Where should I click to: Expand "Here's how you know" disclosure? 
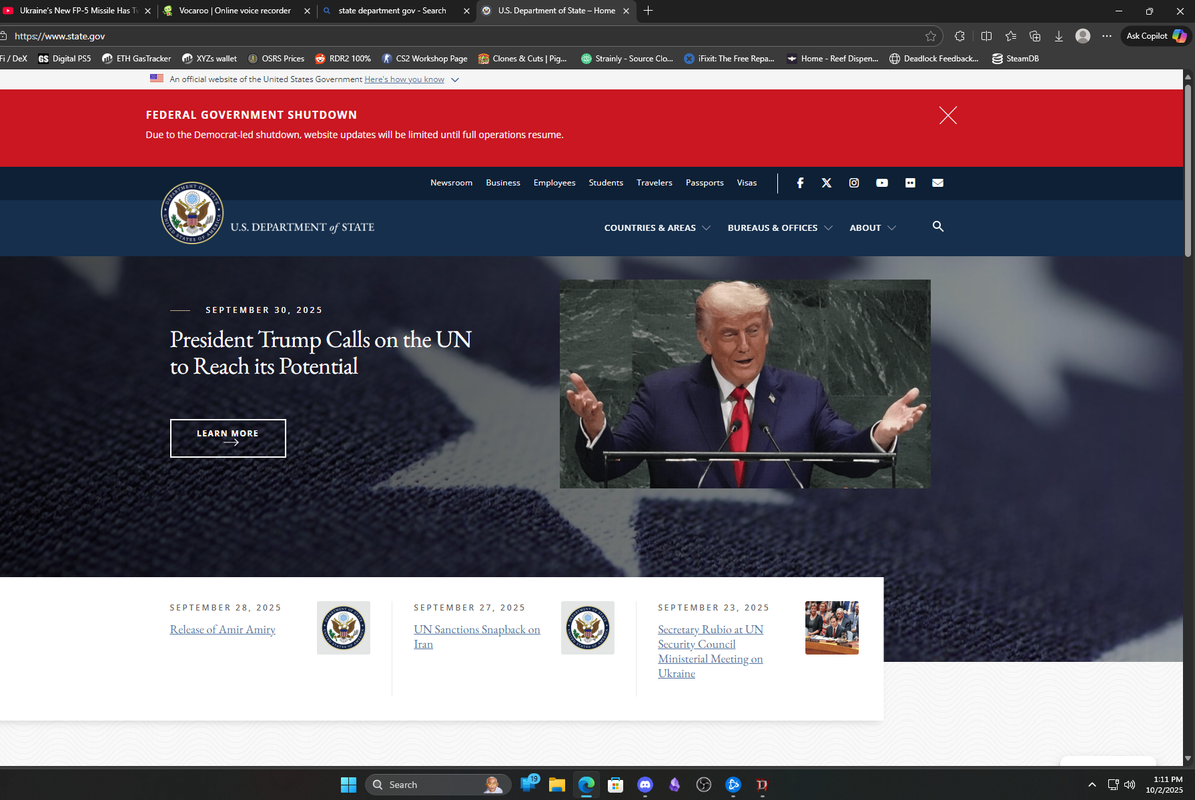coord(412,79)
